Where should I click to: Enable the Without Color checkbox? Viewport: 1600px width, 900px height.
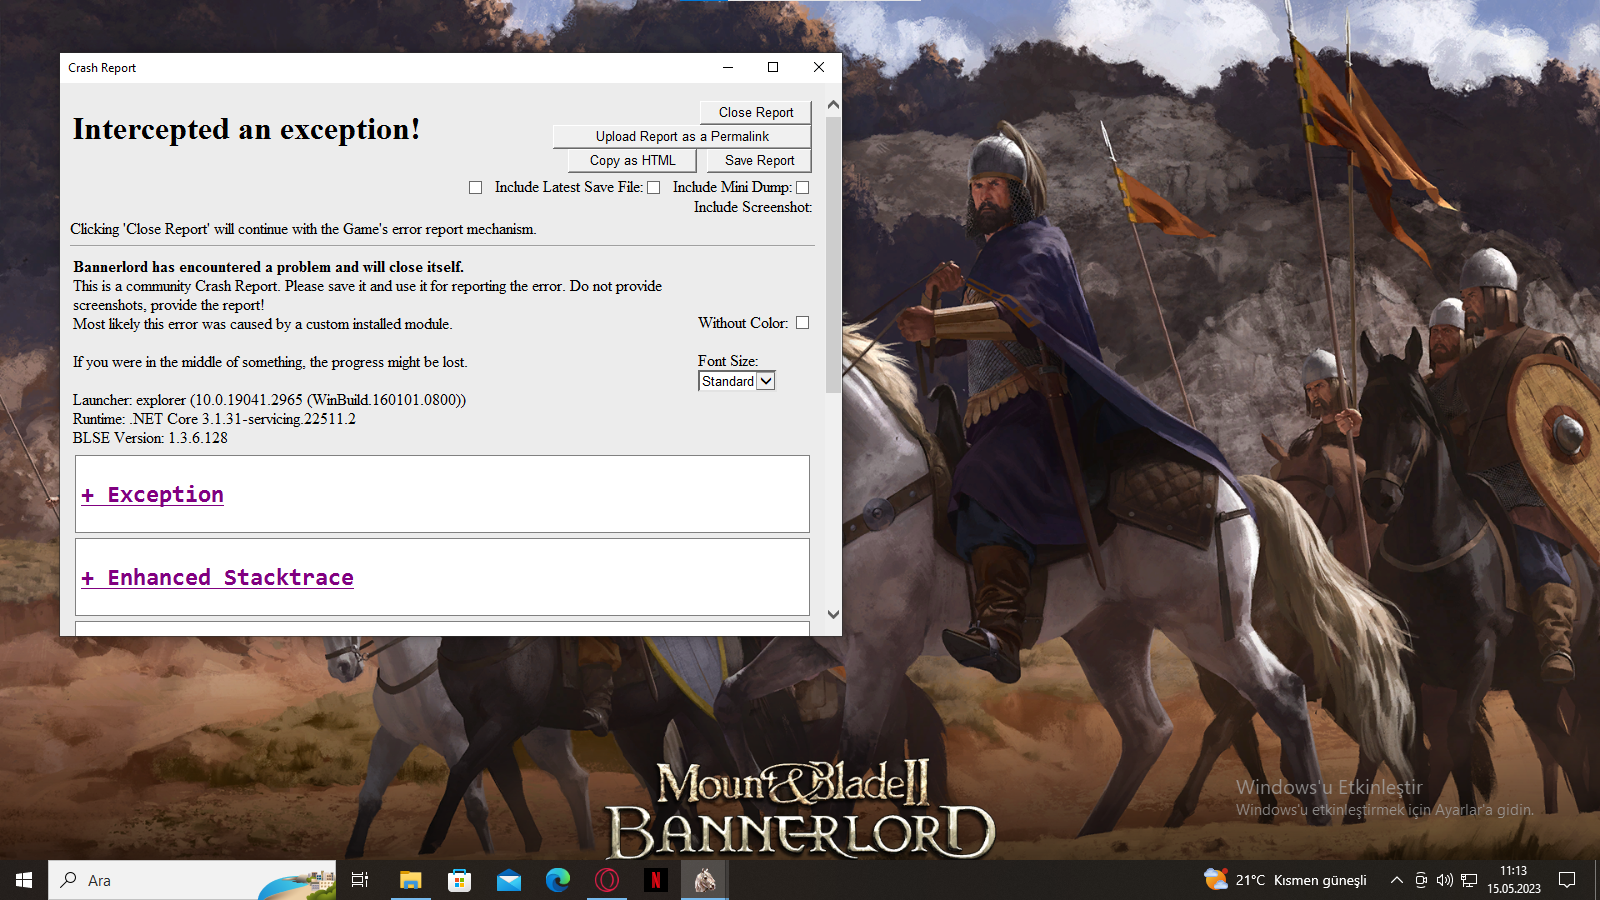click(x=802, y=323)
